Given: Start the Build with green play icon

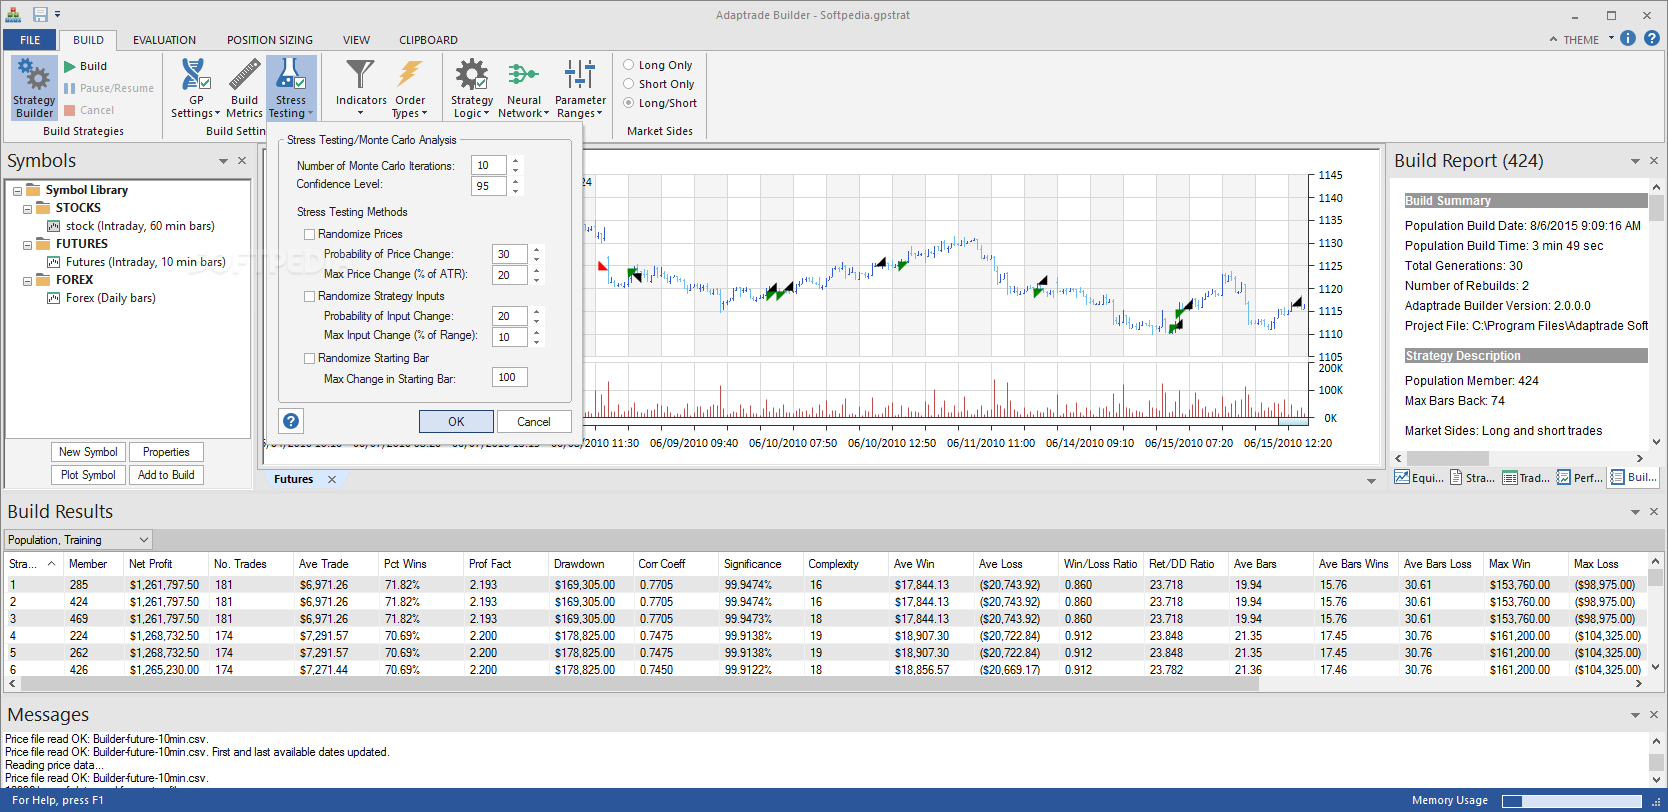Looking at the screenshot, I should [x=70, y=66].
